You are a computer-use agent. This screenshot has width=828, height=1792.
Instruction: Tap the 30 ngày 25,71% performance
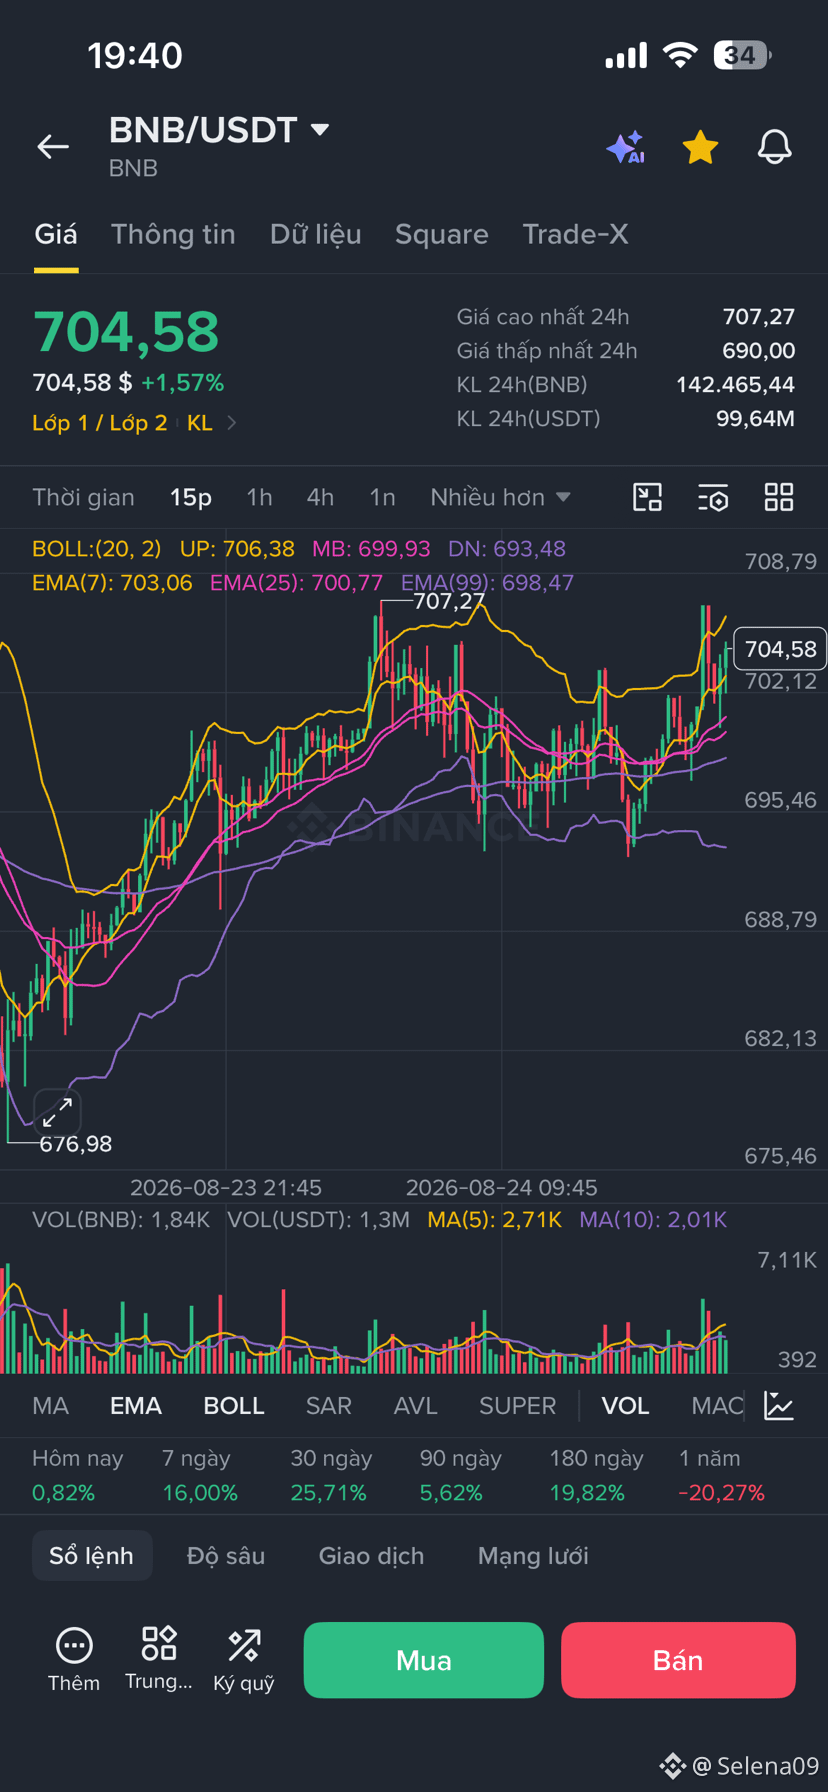pyautogui.click(x=331, y=1475)
